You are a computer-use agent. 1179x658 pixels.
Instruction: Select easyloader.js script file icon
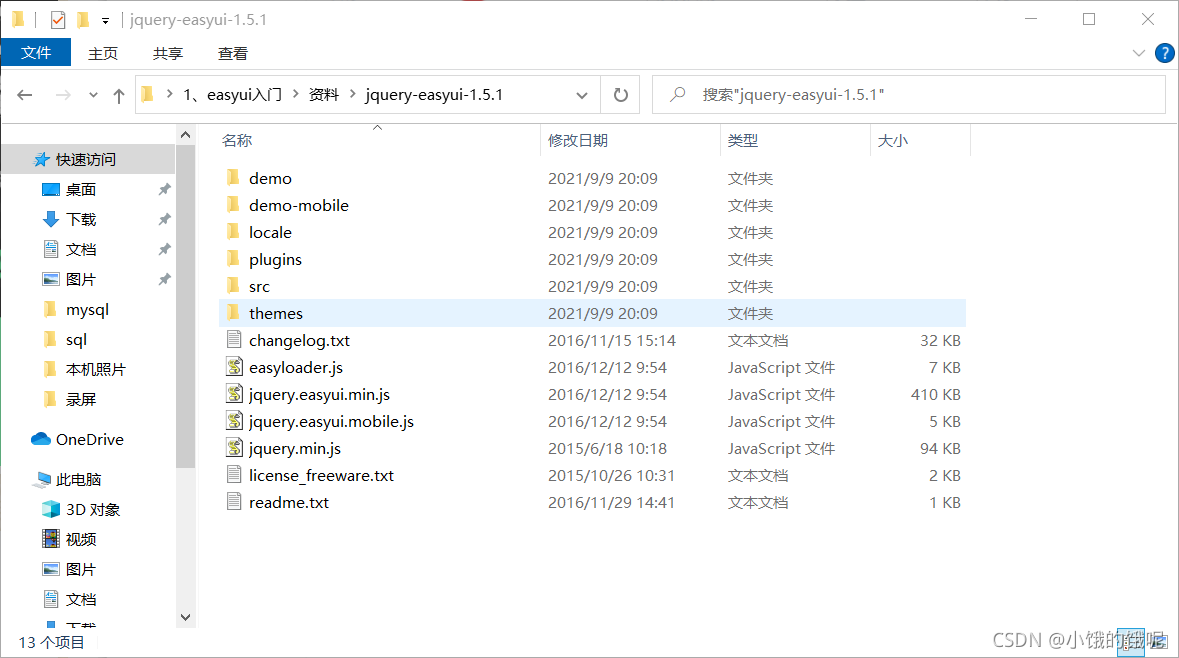point(234,366)
